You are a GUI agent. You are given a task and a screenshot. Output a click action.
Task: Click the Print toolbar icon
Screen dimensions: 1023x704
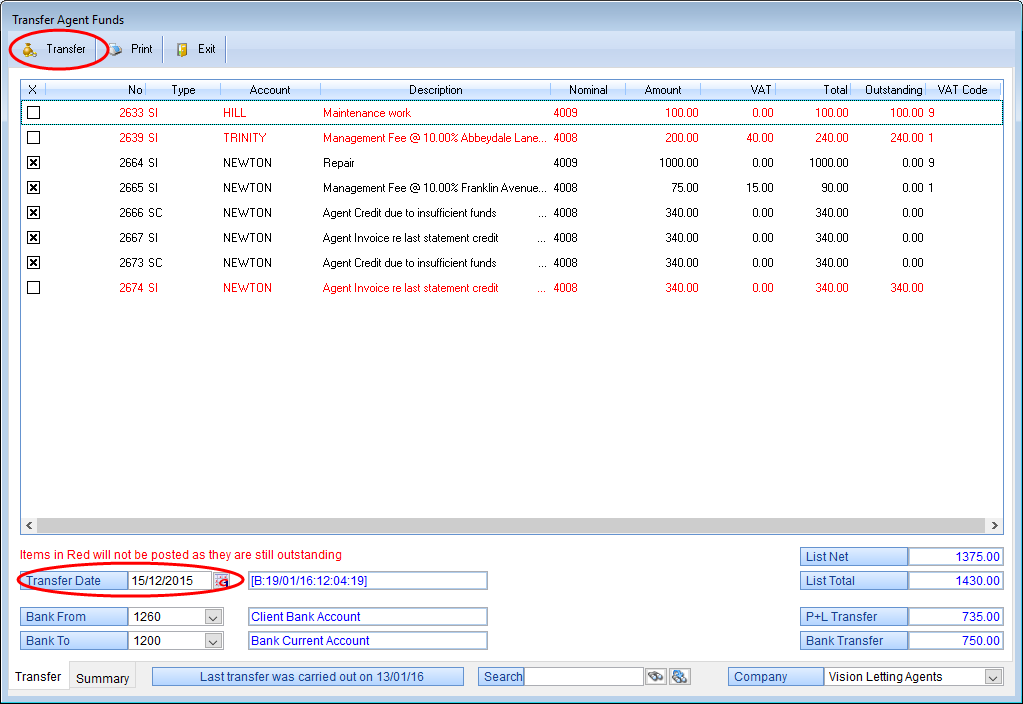point(117,49)
